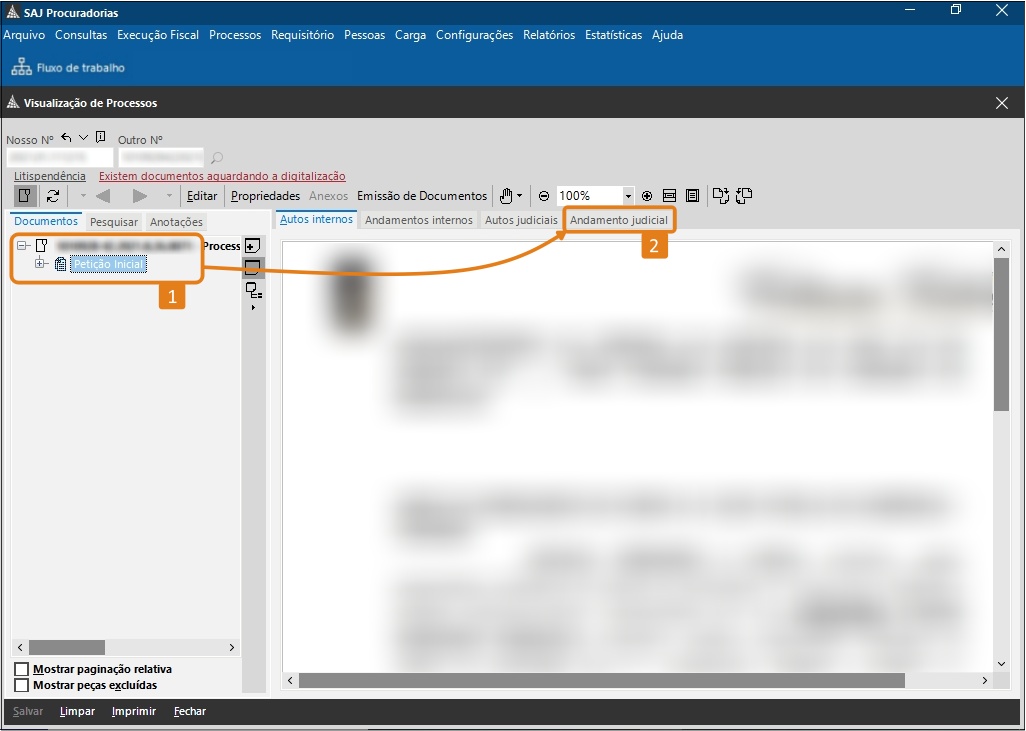Open the Execução Fiscal menu
1026x731 pixels.
[158, 35]
